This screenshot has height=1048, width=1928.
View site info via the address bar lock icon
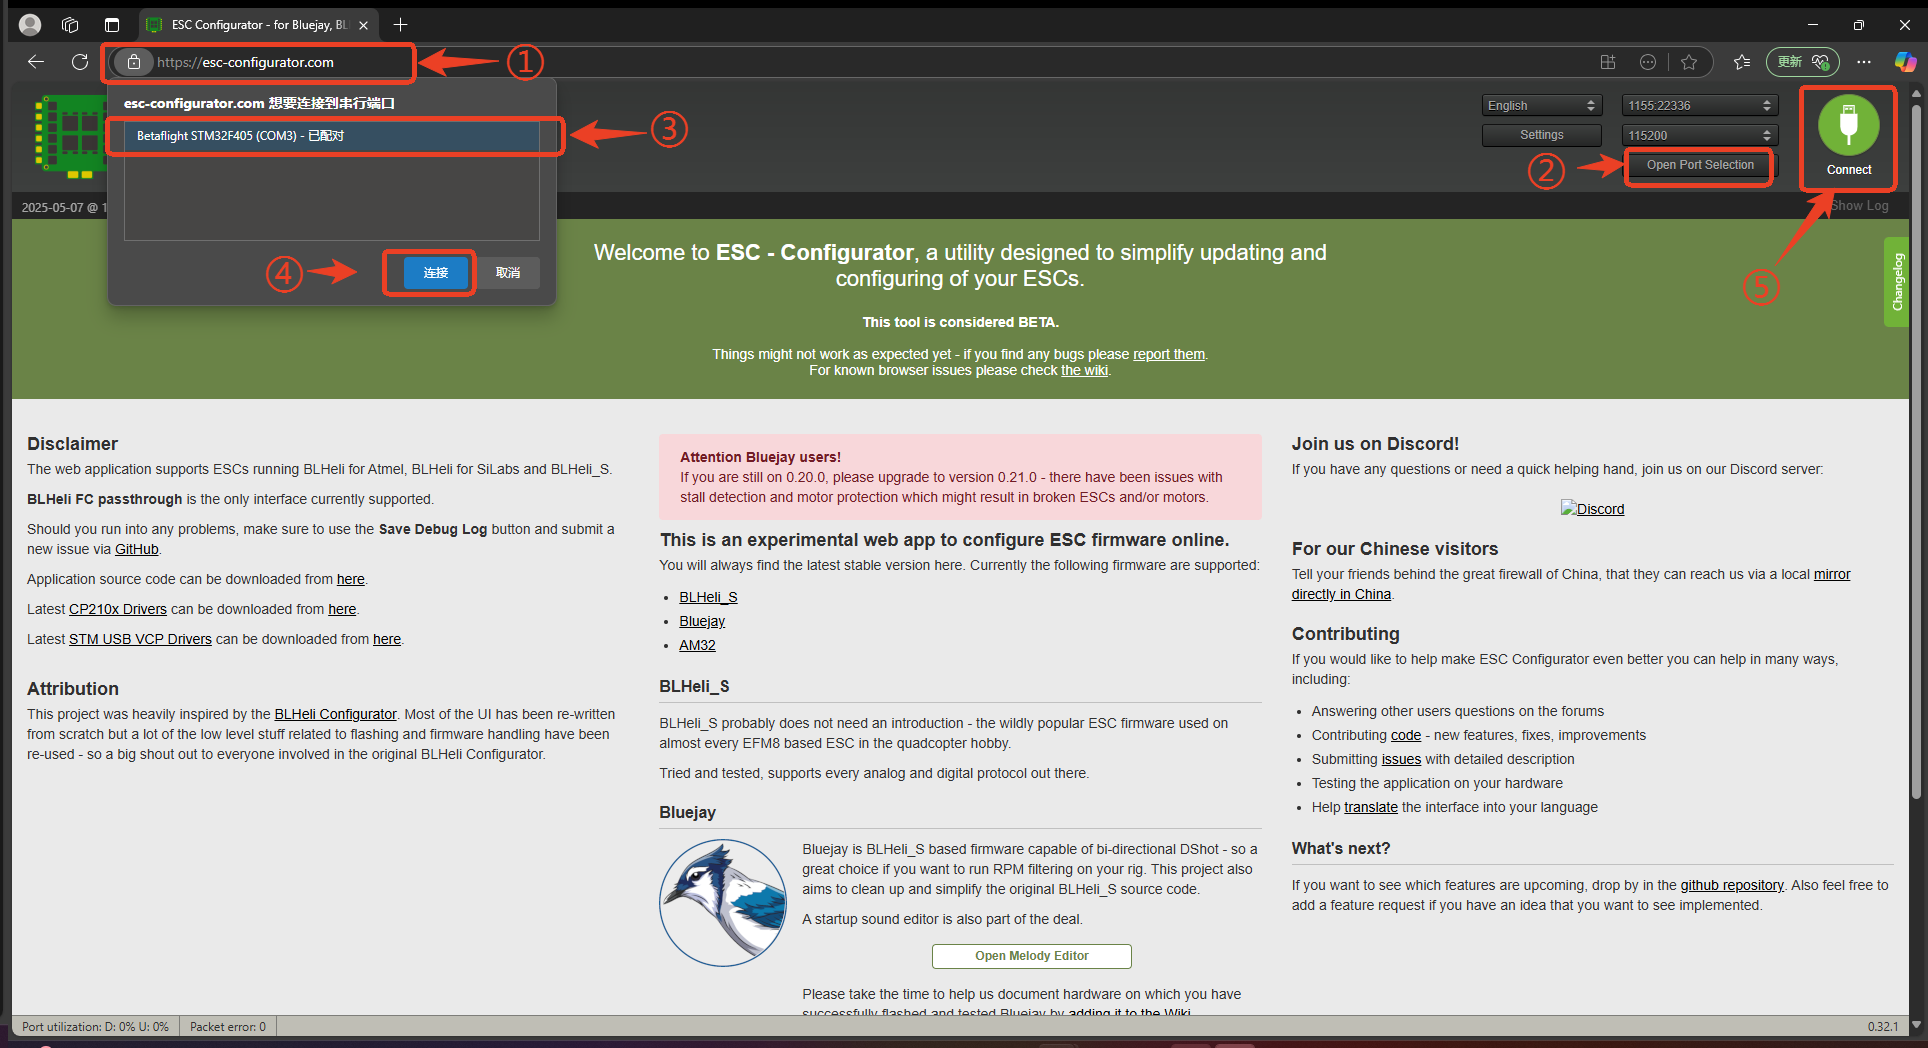[133, 62]
